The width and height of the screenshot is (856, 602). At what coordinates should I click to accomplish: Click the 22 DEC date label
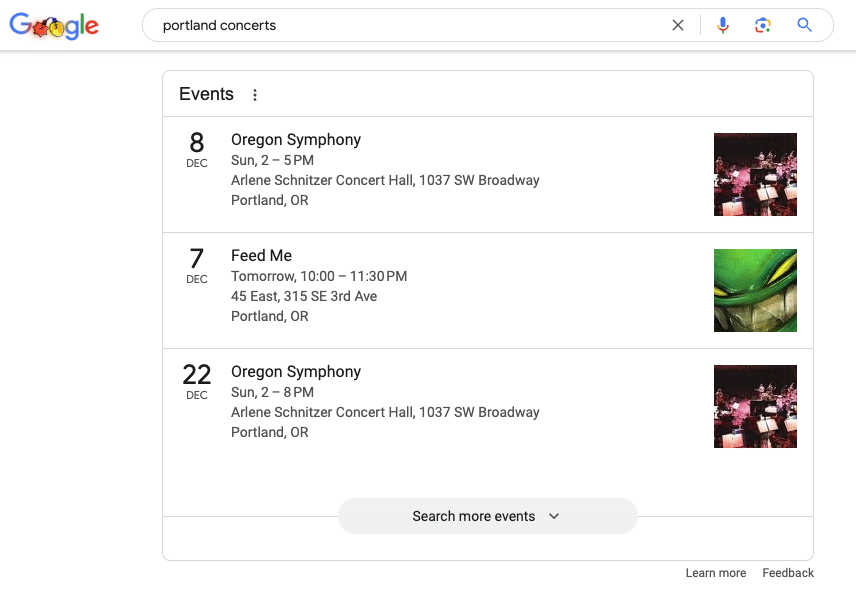[197, 382]
